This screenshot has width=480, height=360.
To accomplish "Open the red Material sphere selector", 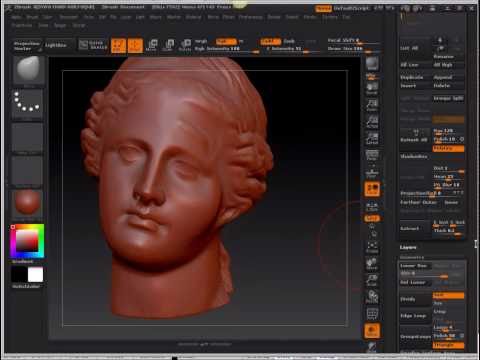I will tap(27, 204).
